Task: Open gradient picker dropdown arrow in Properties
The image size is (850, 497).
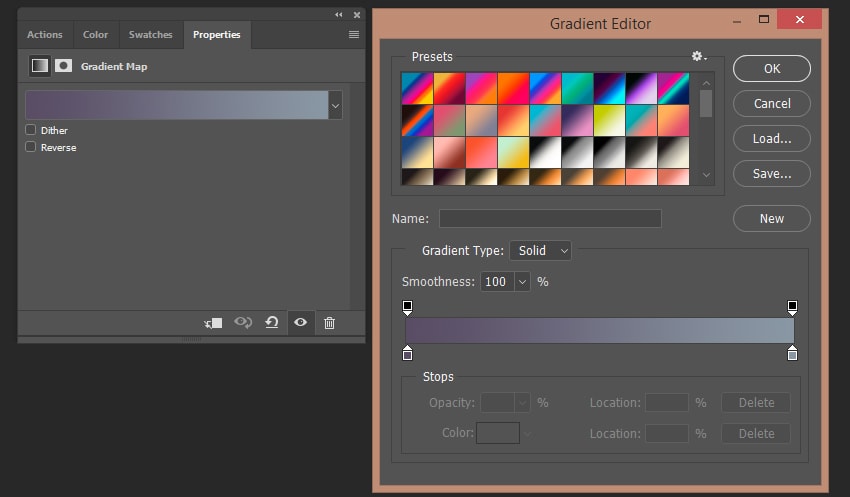Action: coord(335,105)
